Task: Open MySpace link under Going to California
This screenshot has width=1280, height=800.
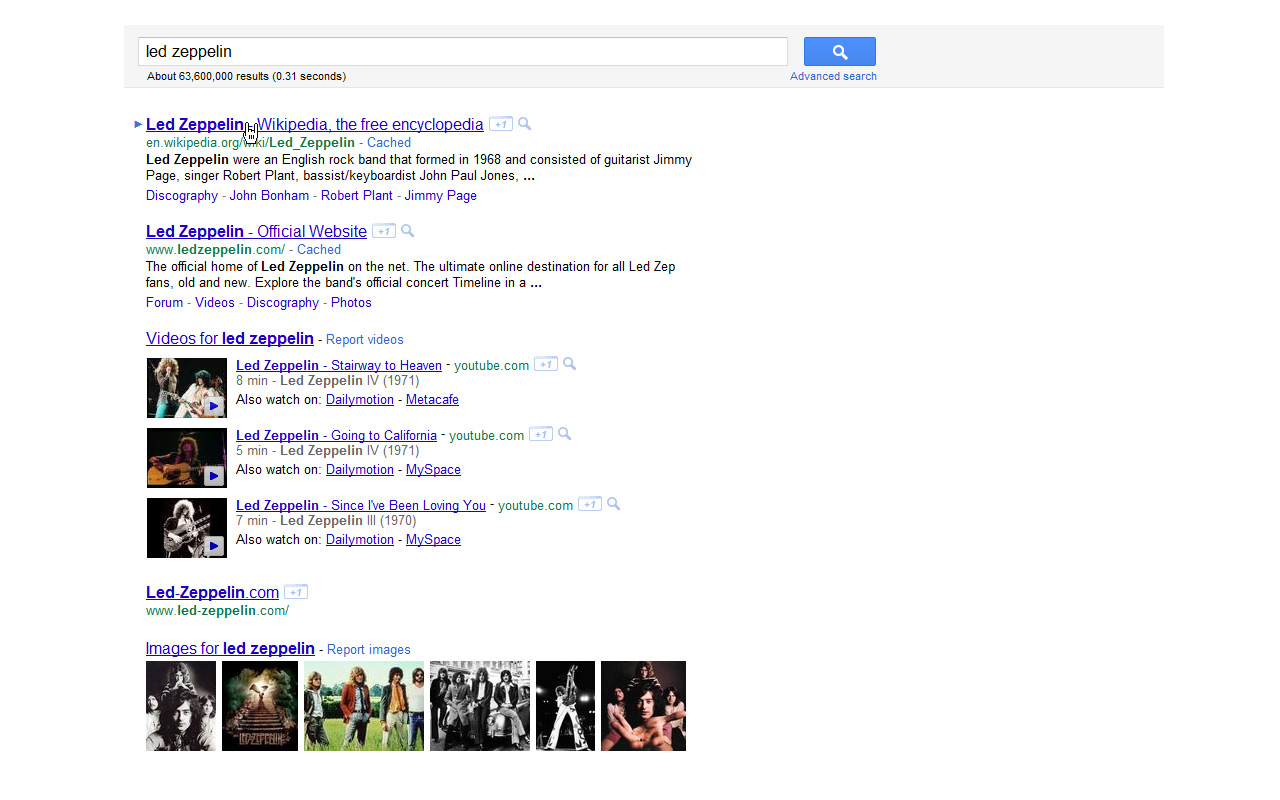Action: pos(433,470)
